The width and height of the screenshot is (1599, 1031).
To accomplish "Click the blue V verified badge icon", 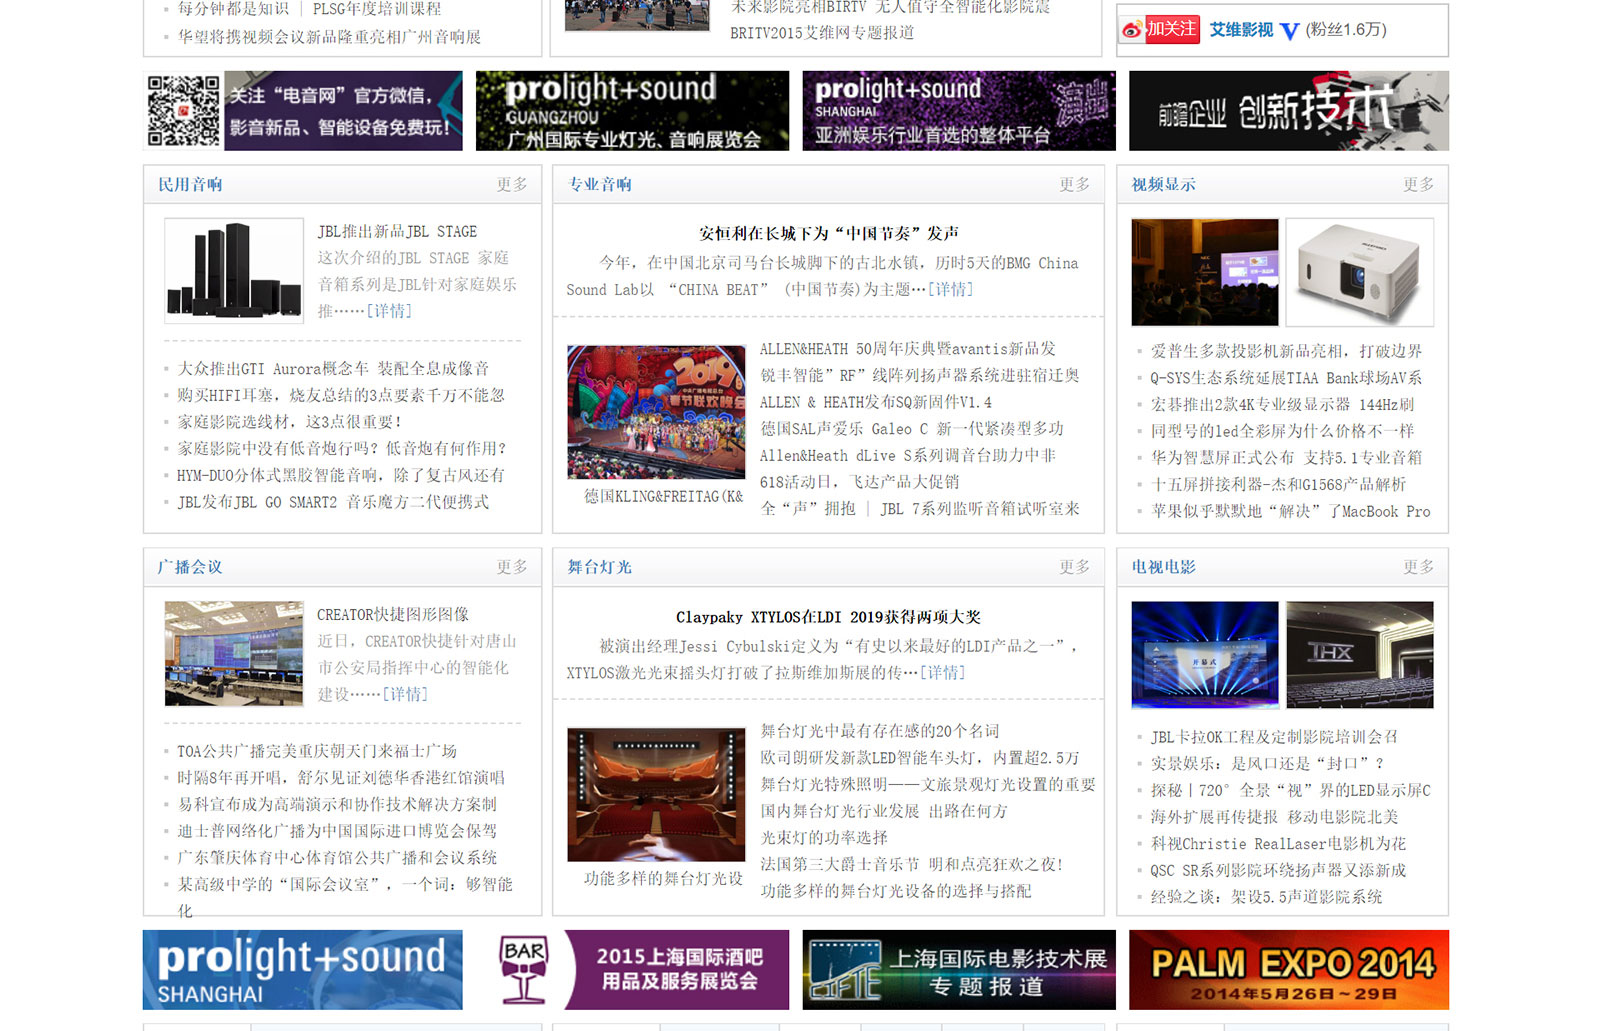I will (1289, 31).
